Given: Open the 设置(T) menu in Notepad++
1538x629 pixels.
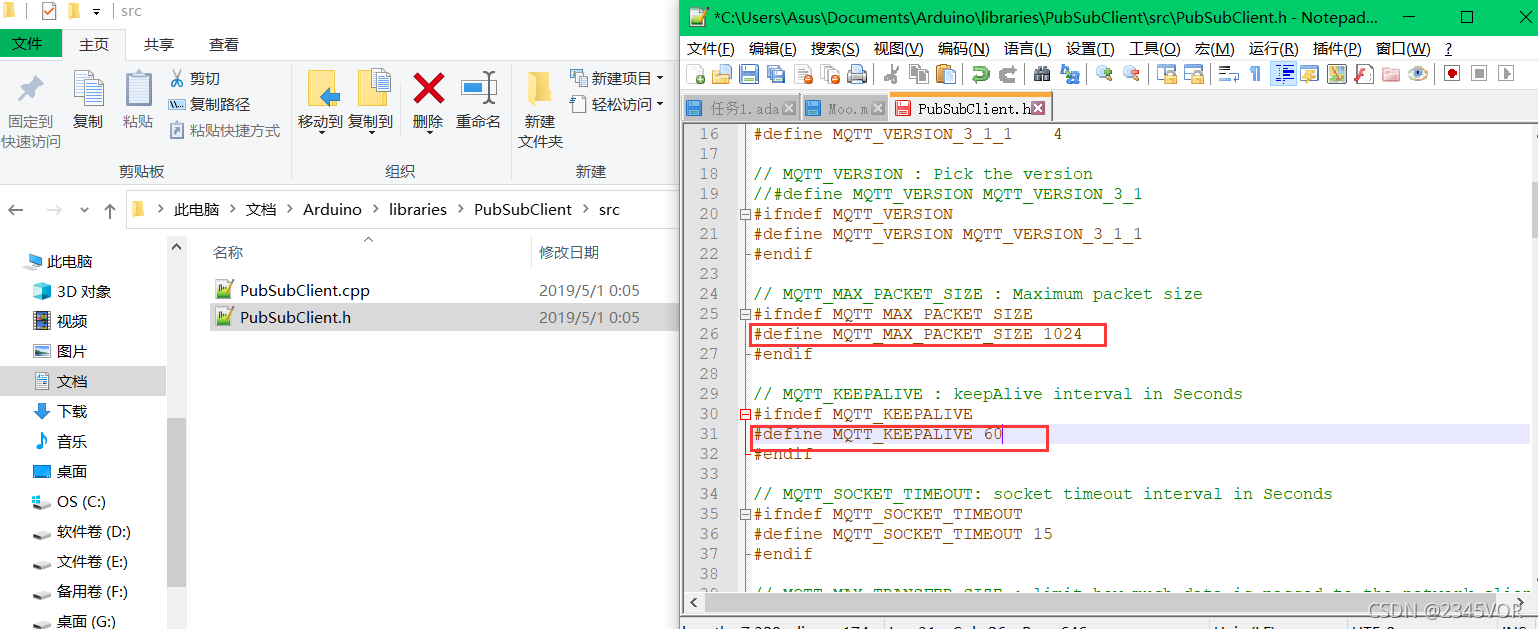Looking at the screenshot, I should coord(1090,48).
